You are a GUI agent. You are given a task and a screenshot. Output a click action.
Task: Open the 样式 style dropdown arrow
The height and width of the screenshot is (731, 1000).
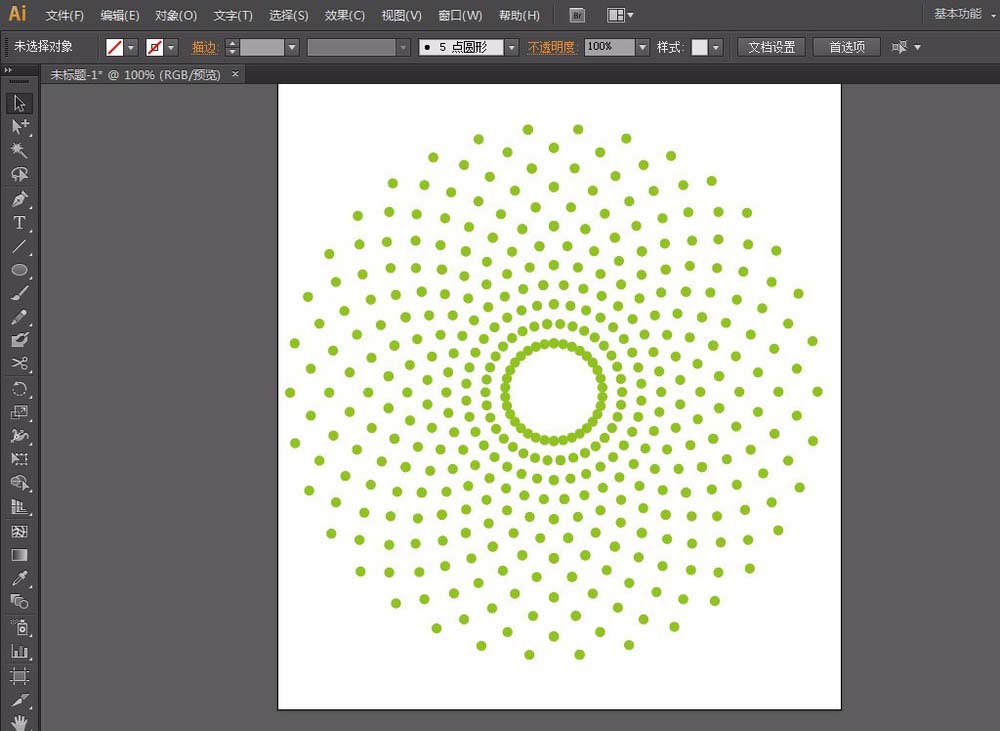716,47
